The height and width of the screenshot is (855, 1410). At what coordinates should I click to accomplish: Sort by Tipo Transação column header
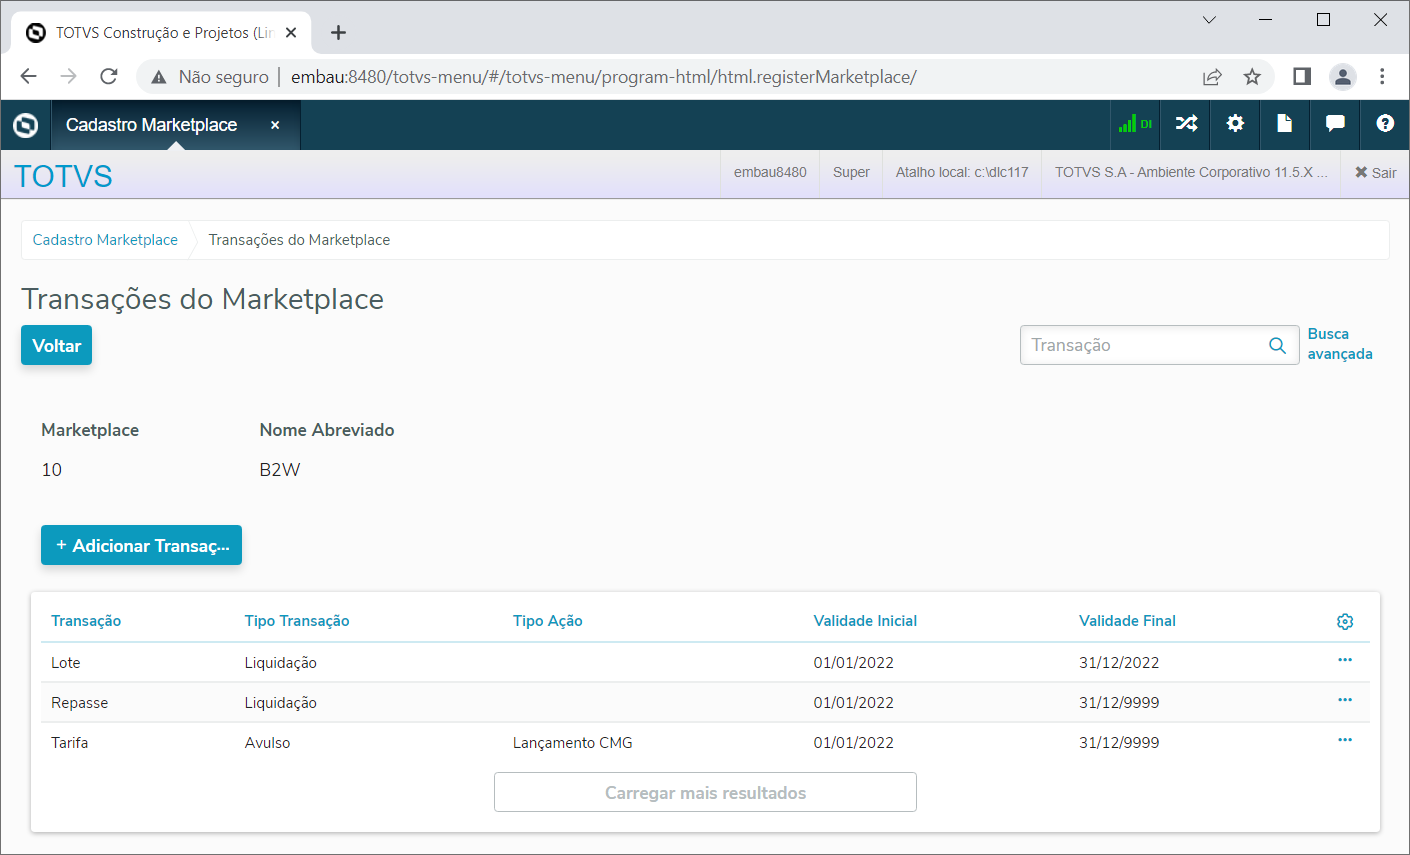(x=297, y=621)
